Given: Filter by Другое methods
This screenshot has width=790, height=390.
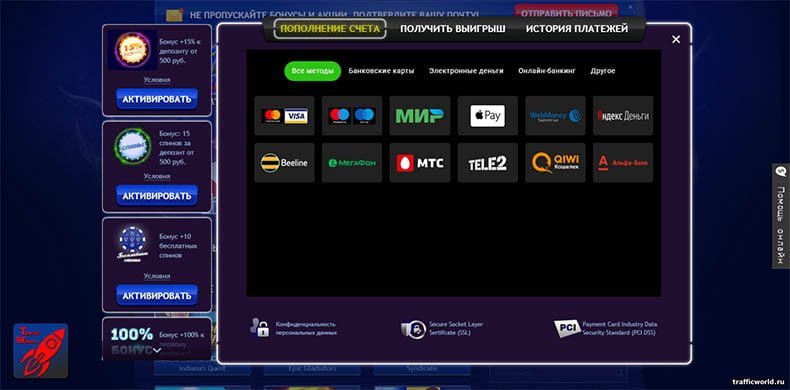Looking at the screenshot, I should 603,71.
